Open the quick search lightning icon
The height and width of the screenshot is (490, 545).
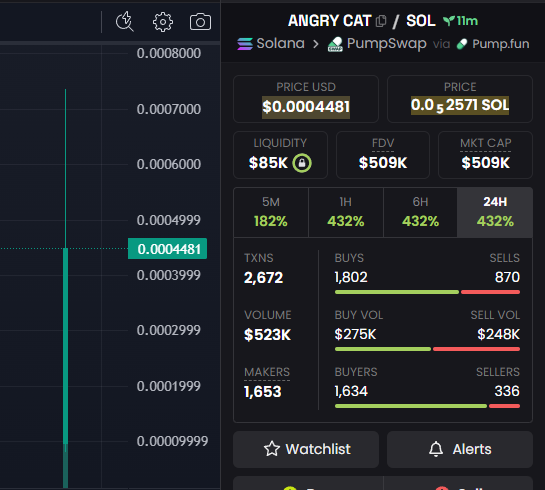click(124, 22)
